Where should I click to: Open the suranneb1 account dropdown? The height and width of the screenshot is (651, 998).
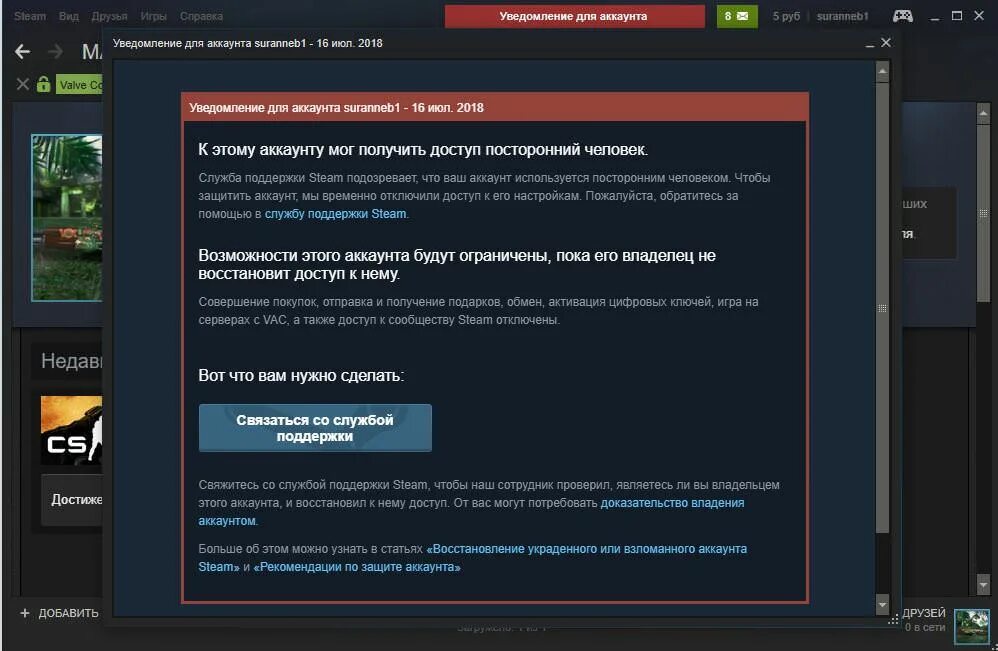coord(842,17)
